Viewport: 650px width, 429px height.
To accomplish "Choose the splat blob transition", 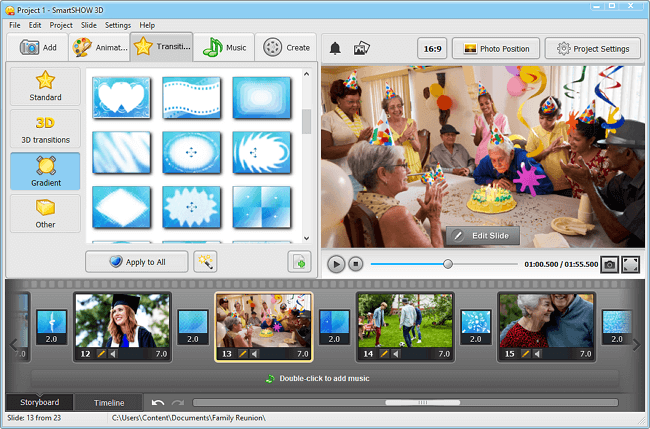I will click(191, 207).
